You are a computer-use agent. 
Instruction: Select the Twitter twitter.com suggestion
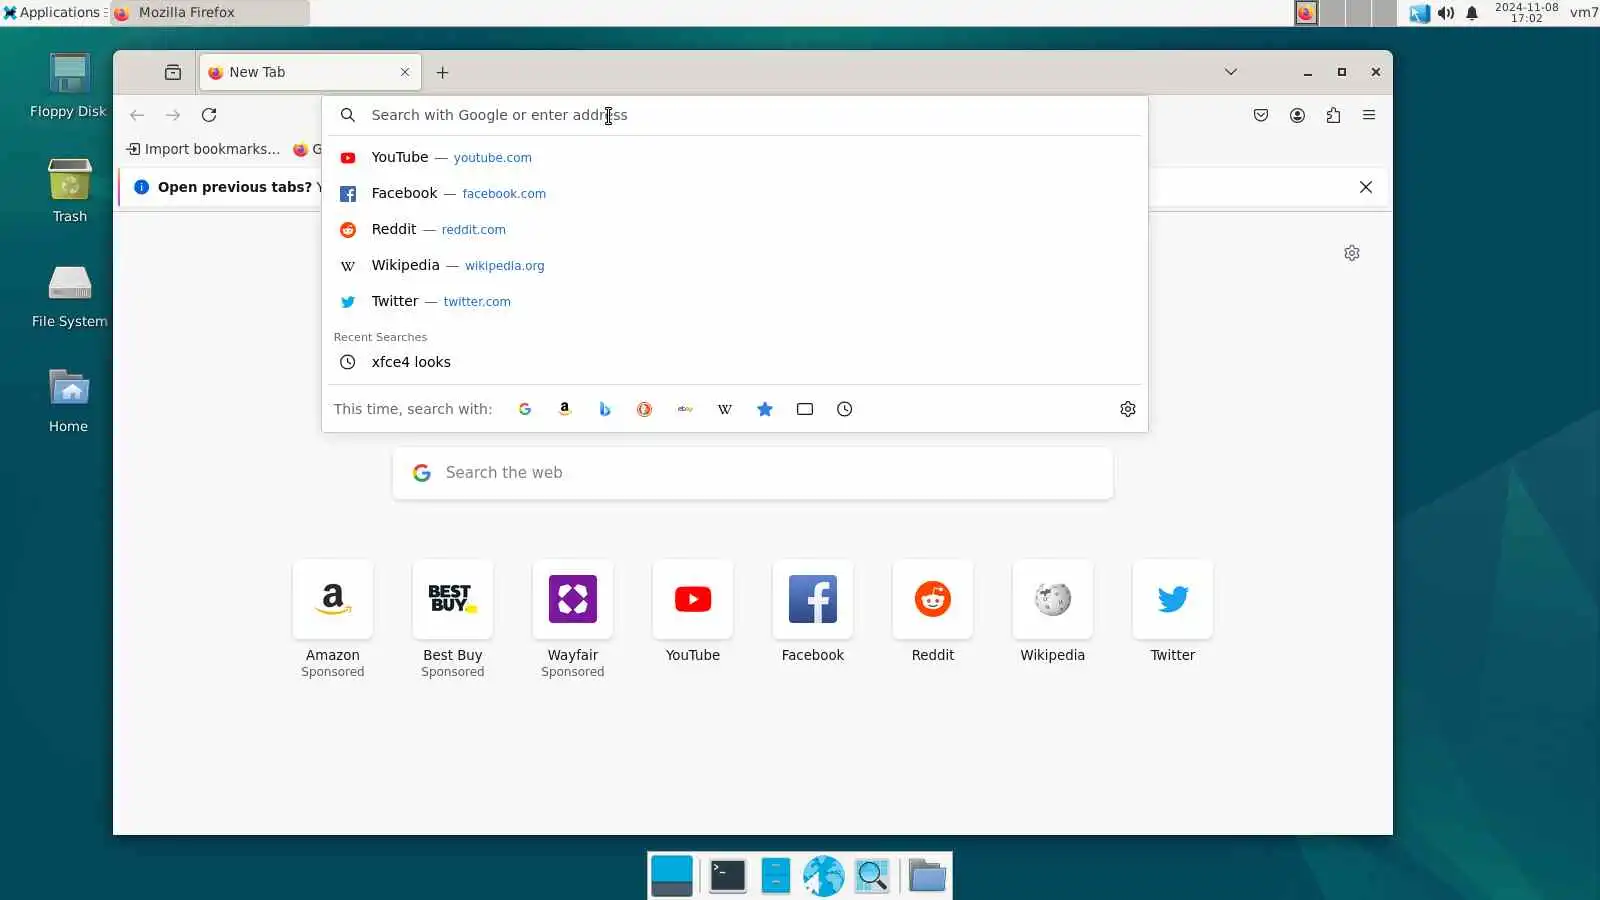point(735,301)
